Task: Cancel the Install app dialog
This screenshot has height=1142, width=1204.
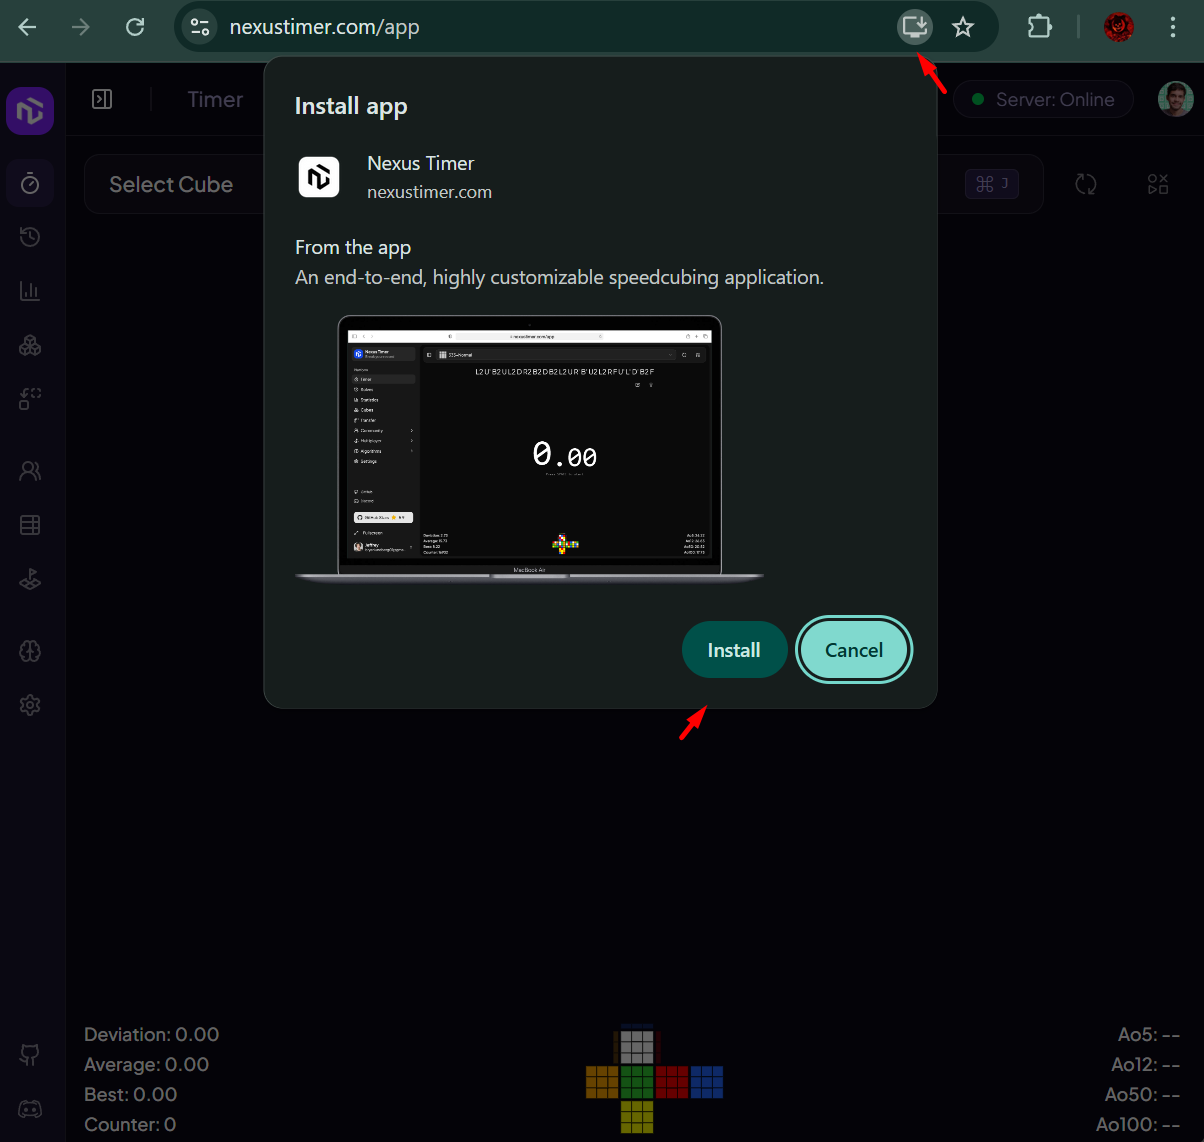Action: [854, 650]
